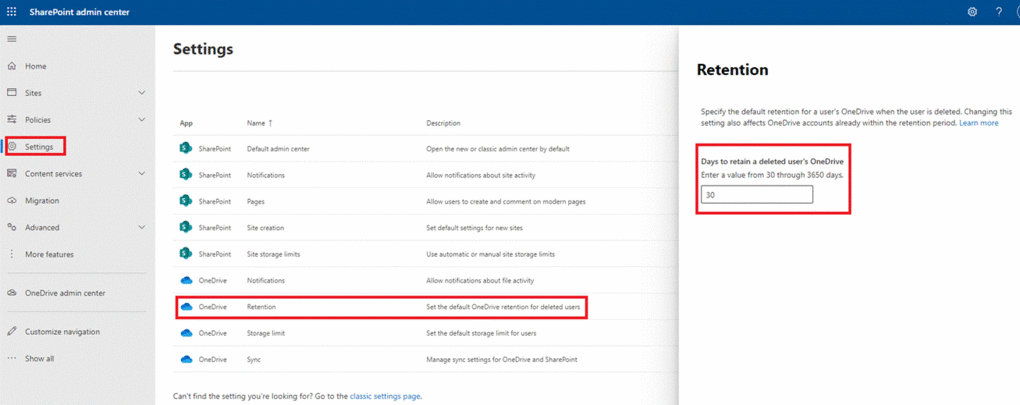Image resolution: width=1020 pixels, height=405 pixels.
Task: Click the OneDrive admin center cloud icon
Action: [12, 293]
